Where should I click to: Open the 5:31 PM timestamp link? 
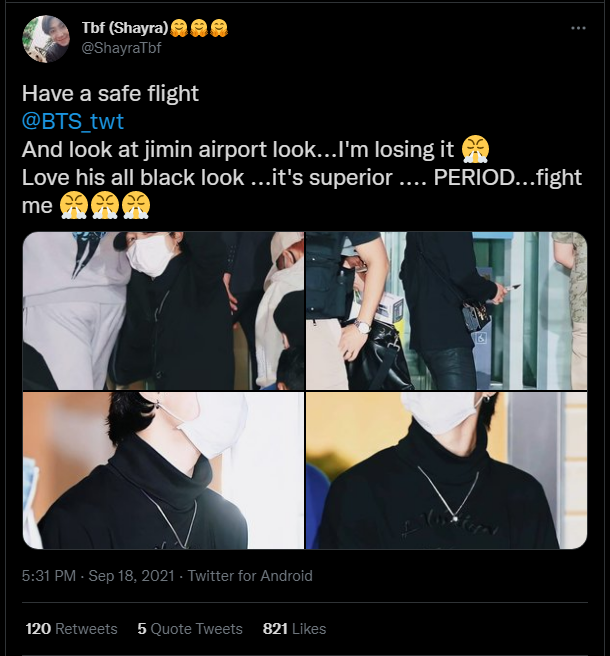[49, 576]
